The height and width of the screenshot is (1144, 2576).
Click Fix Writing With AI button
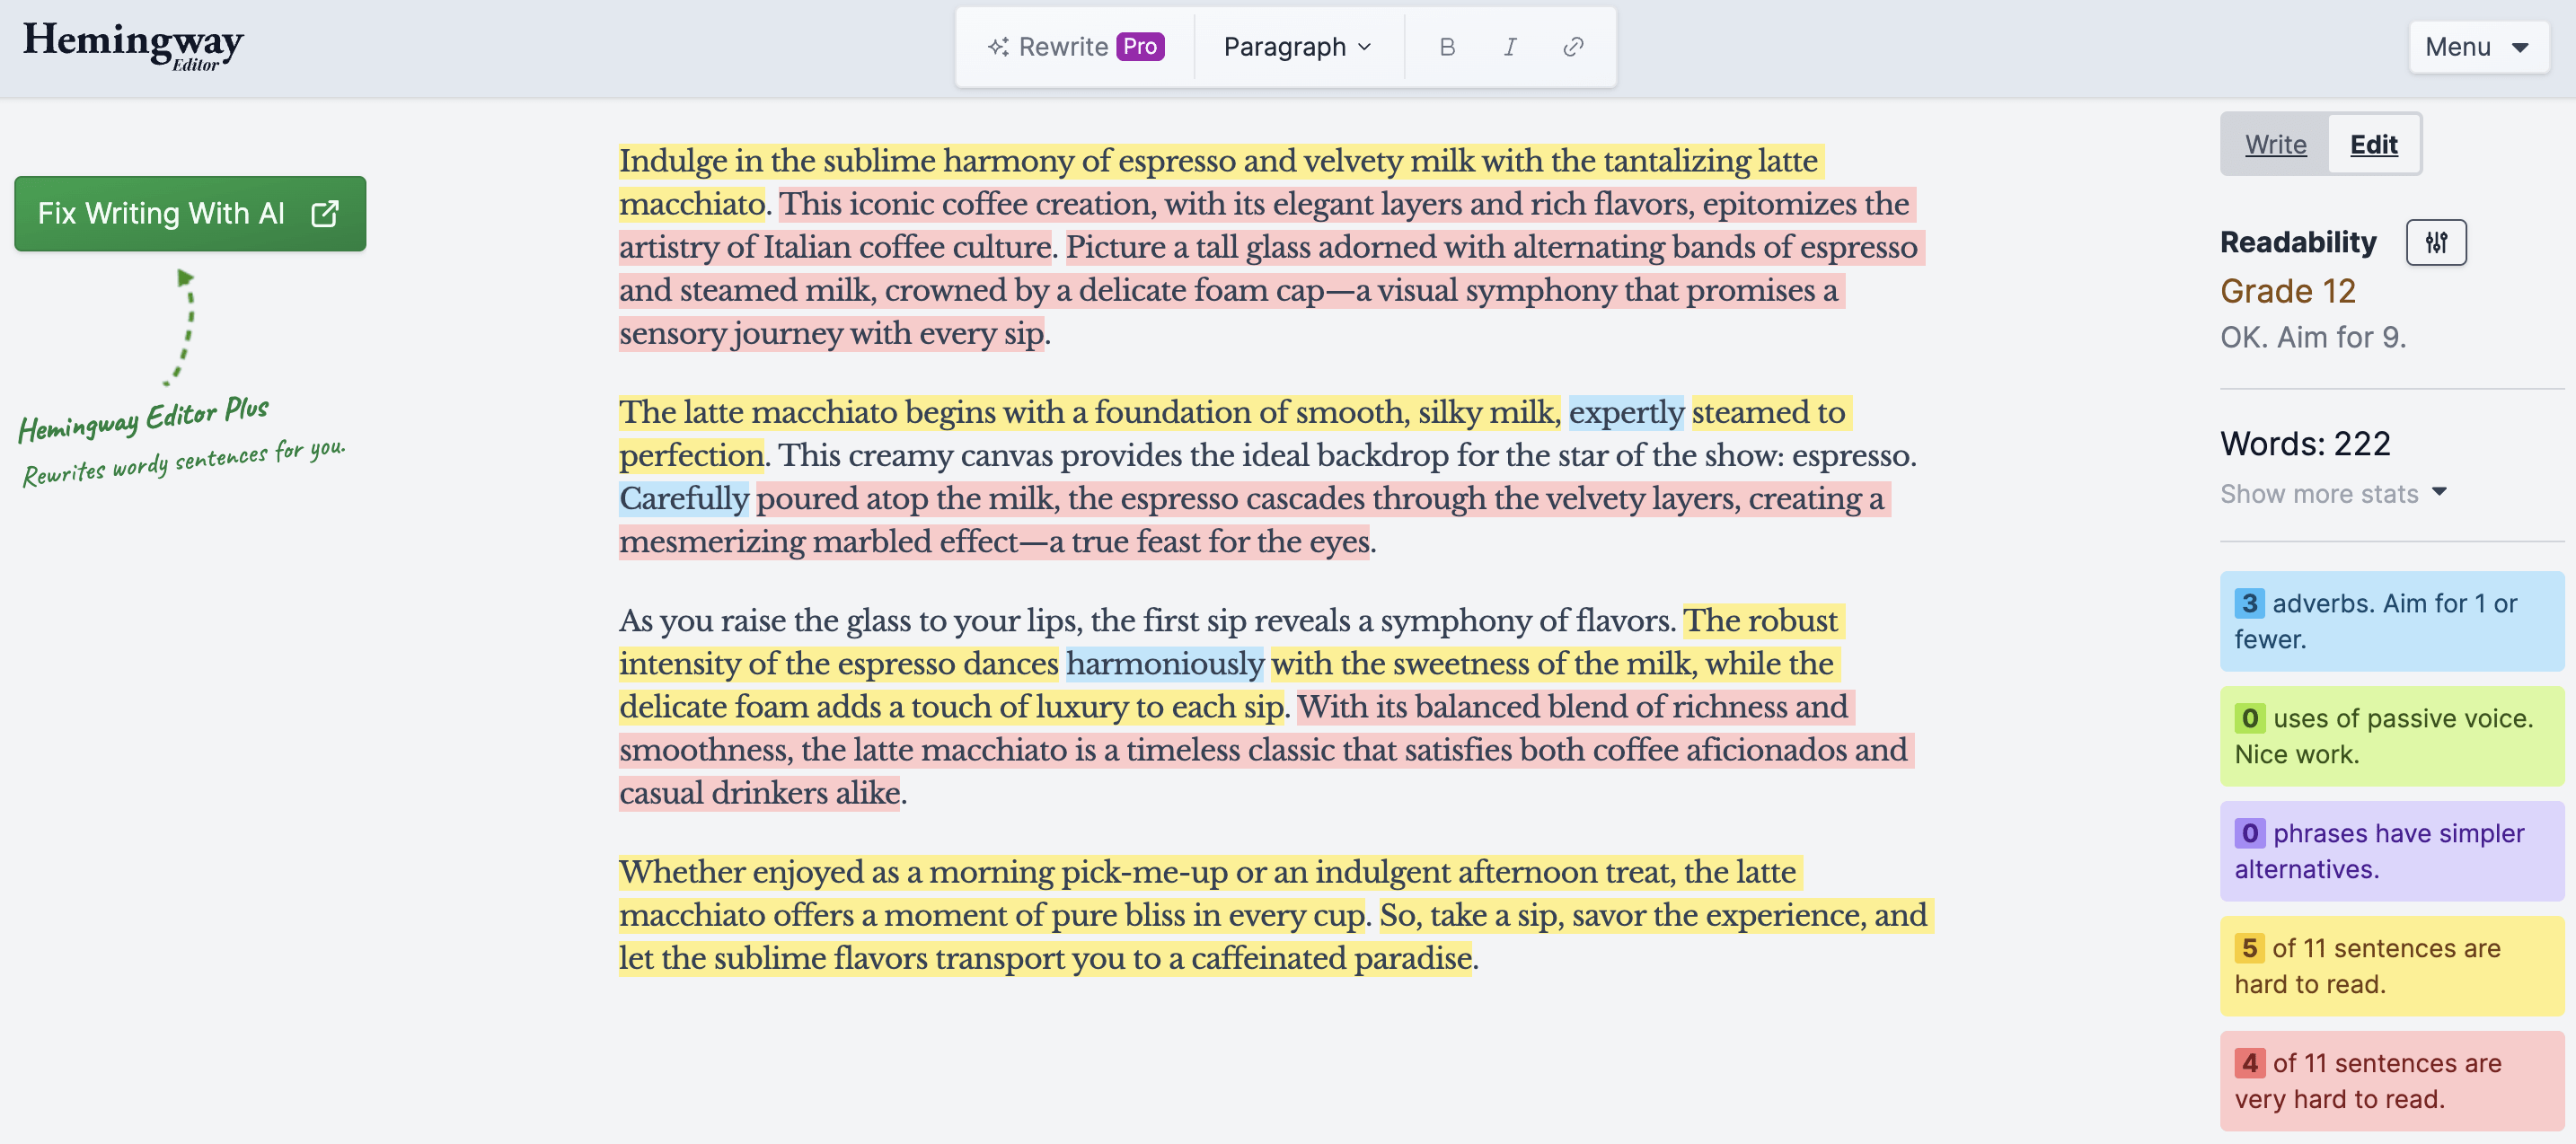(x=190, y=213)
